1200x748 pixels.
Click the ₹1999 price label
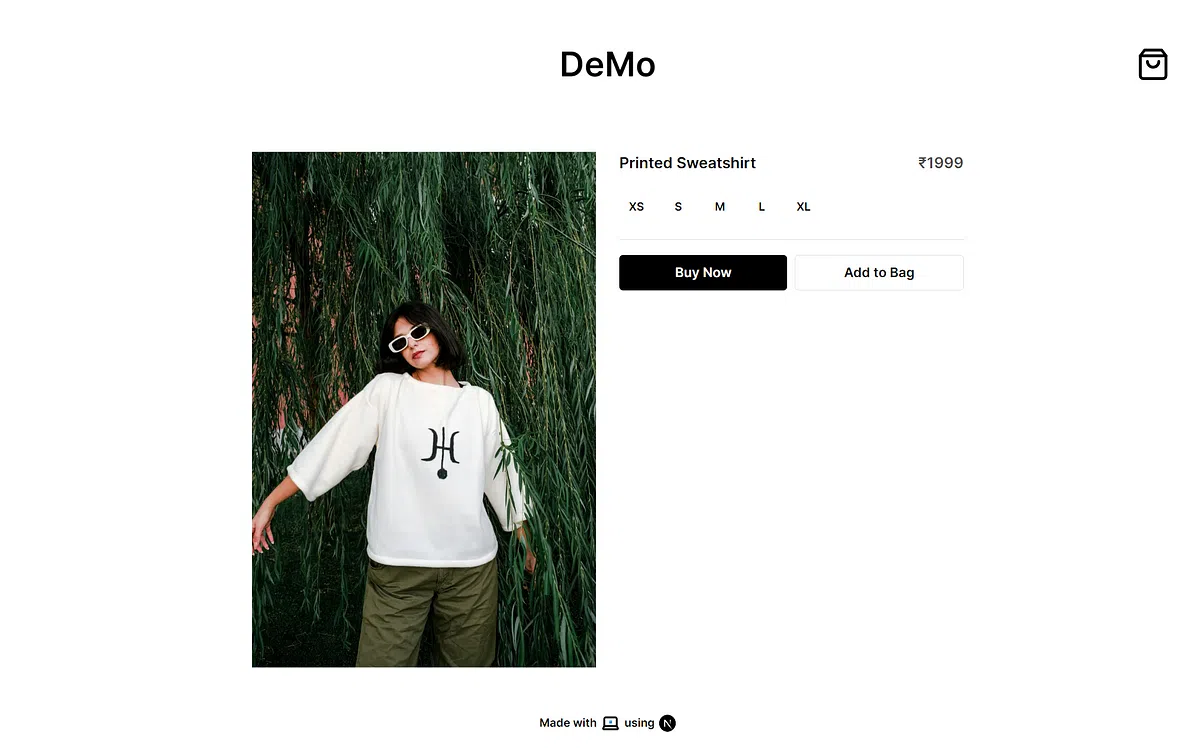[941, 163]
